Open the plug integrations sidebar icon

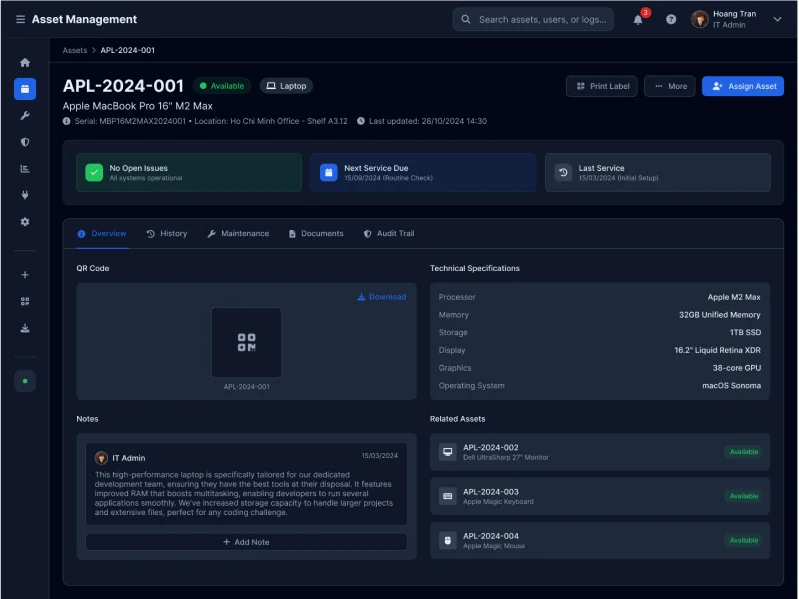point(25,195)
